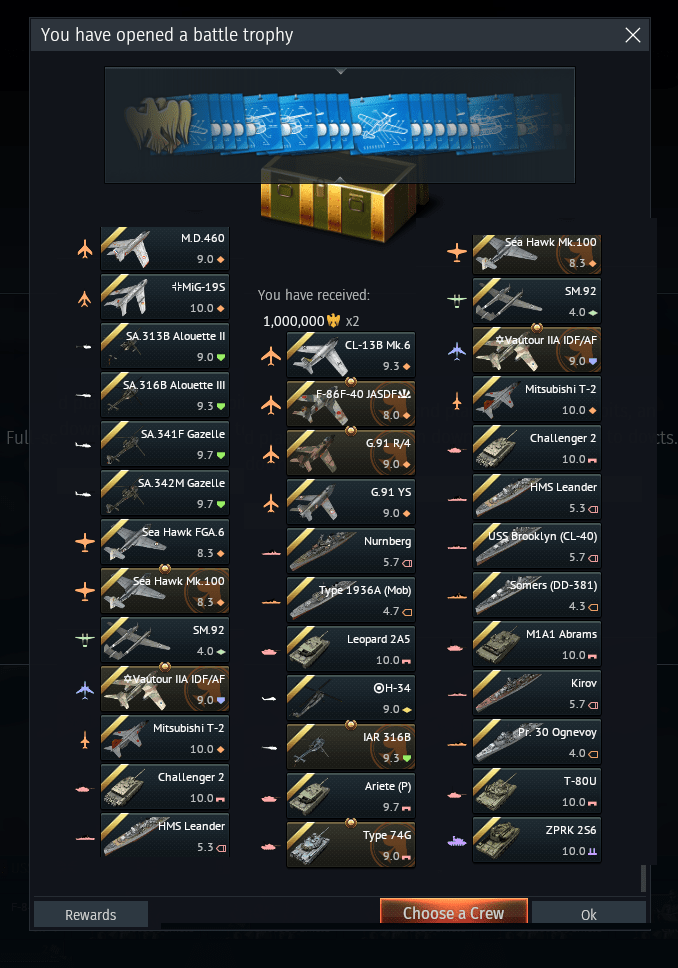Viewport: 678px width, 968px height.
Task: Click the tank icon beside Leopard 2A5
Action: coord(269,651)
